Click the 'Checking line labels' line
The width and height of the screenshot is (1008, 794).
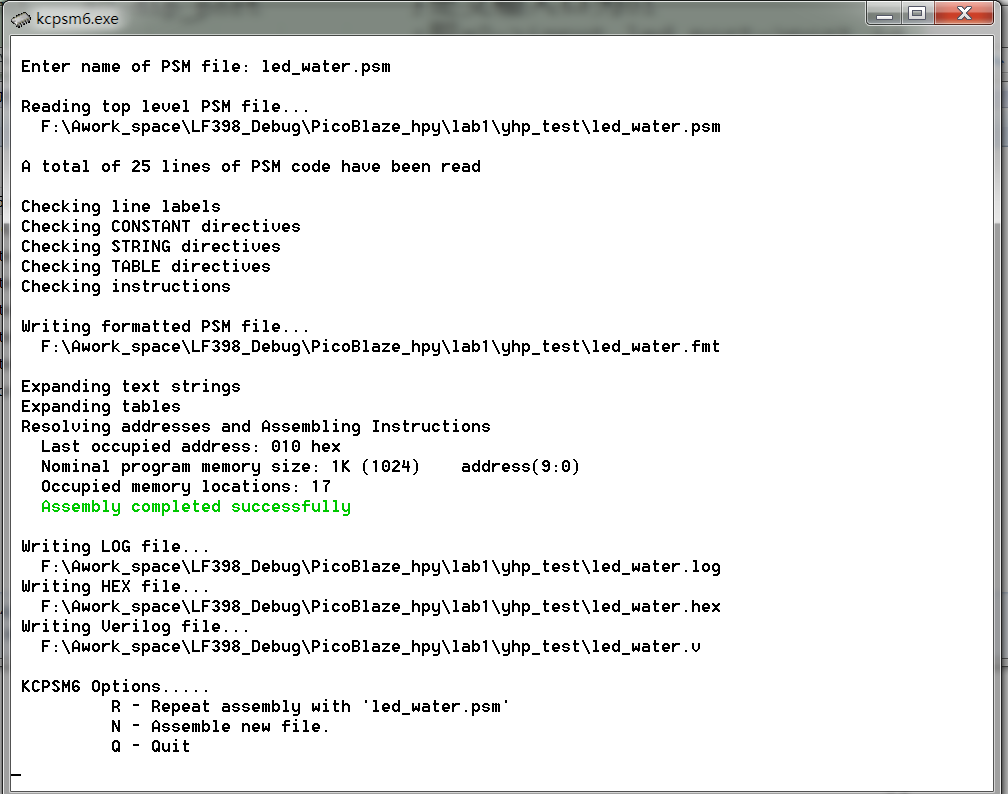click(121, 206)
